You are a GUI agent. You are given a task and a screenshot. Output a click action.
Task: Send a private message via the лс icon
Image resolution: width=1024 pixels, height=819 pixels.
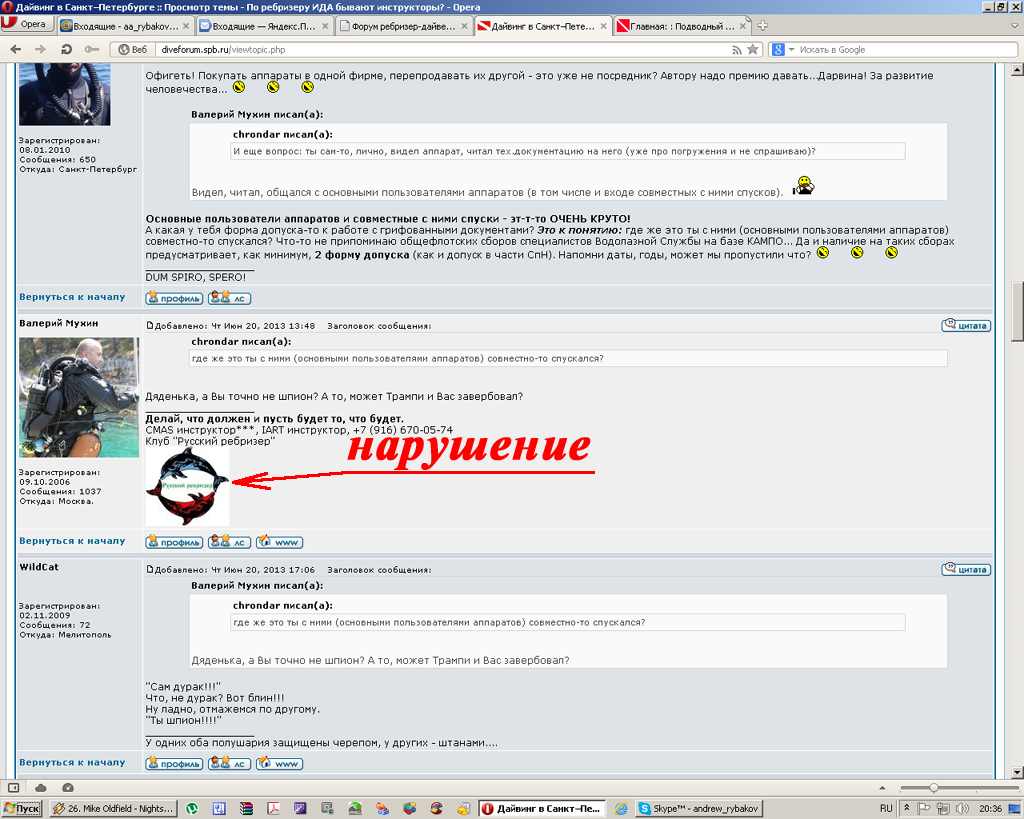pyautogui.click(x=229, y=541)
